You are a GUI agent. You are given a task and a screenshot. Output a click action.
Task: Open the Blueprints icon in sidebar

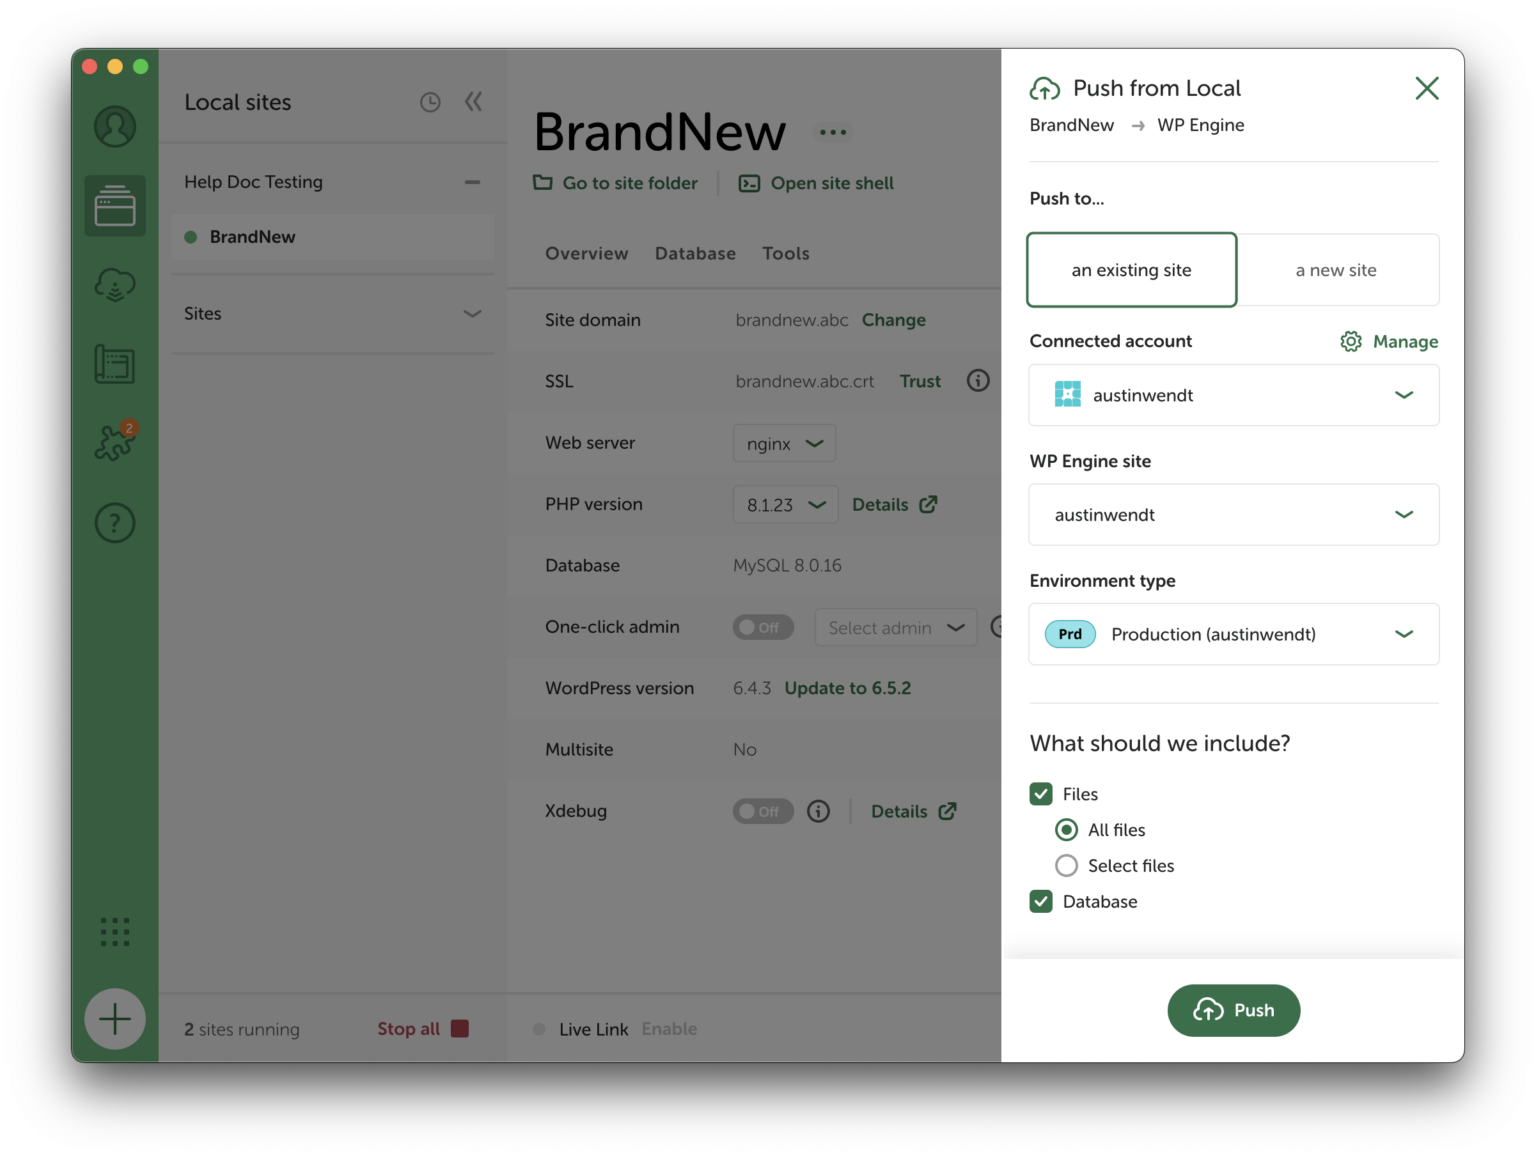(115, 364)
